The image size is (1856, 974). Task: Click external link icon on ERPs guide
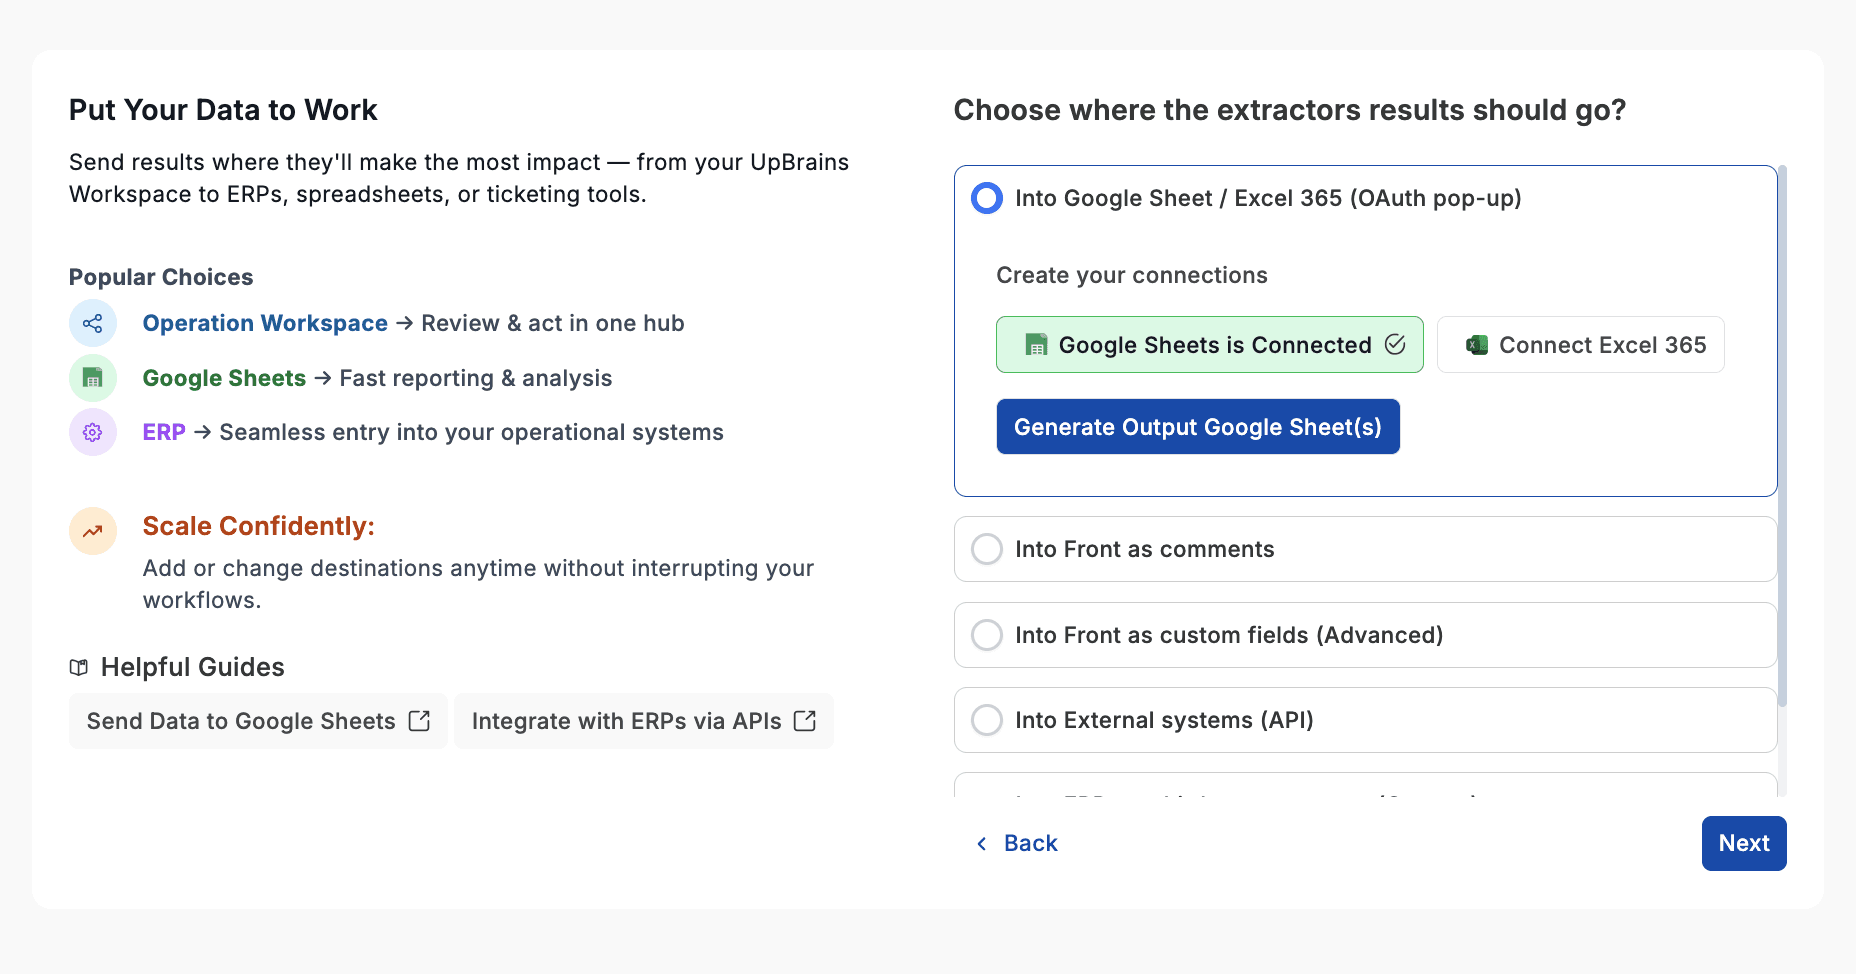pyautogui.click(x=805, y=721)
